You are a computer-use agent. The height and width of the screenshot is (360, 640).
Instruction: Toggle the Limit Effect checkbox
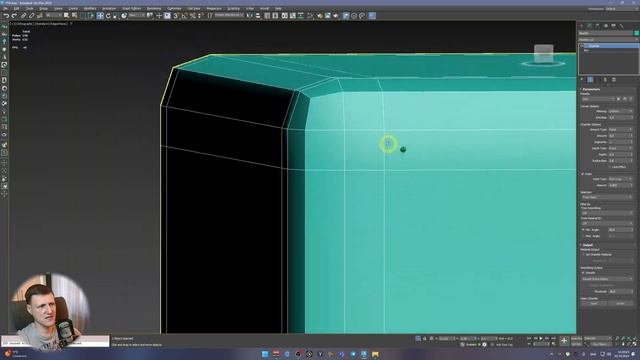click(x=610, y=167)
